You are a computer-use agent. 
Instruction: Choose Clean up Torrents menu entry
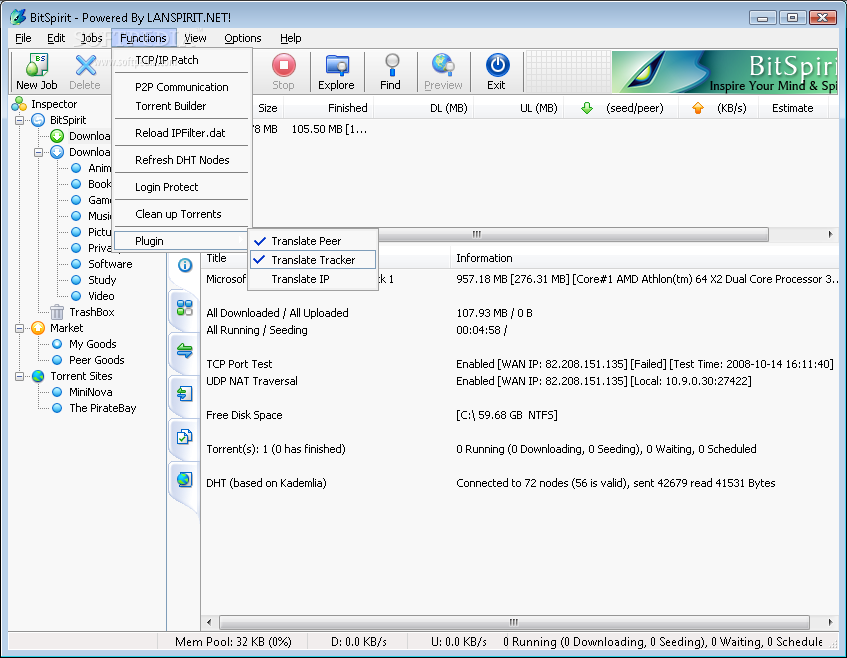pos(182,214)
